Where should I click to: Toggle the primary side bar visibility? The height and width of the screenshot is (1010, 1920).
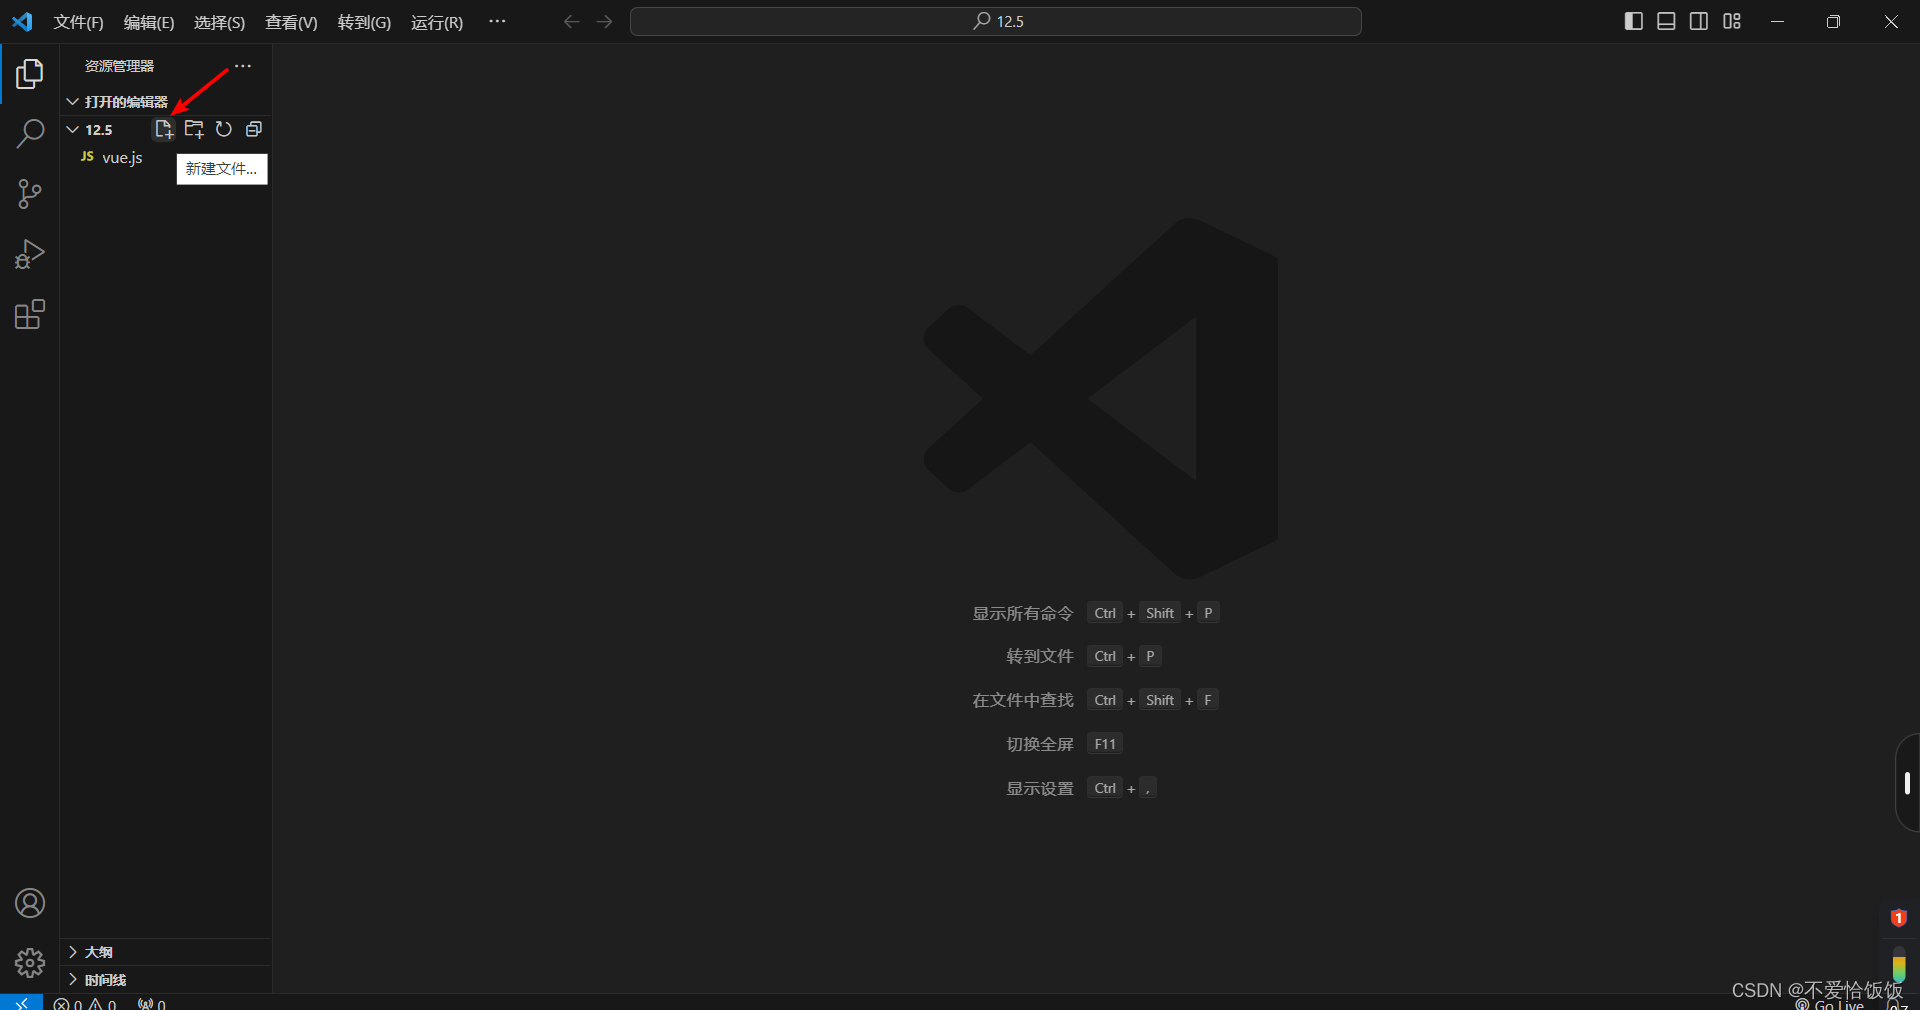click(1634, 21)
